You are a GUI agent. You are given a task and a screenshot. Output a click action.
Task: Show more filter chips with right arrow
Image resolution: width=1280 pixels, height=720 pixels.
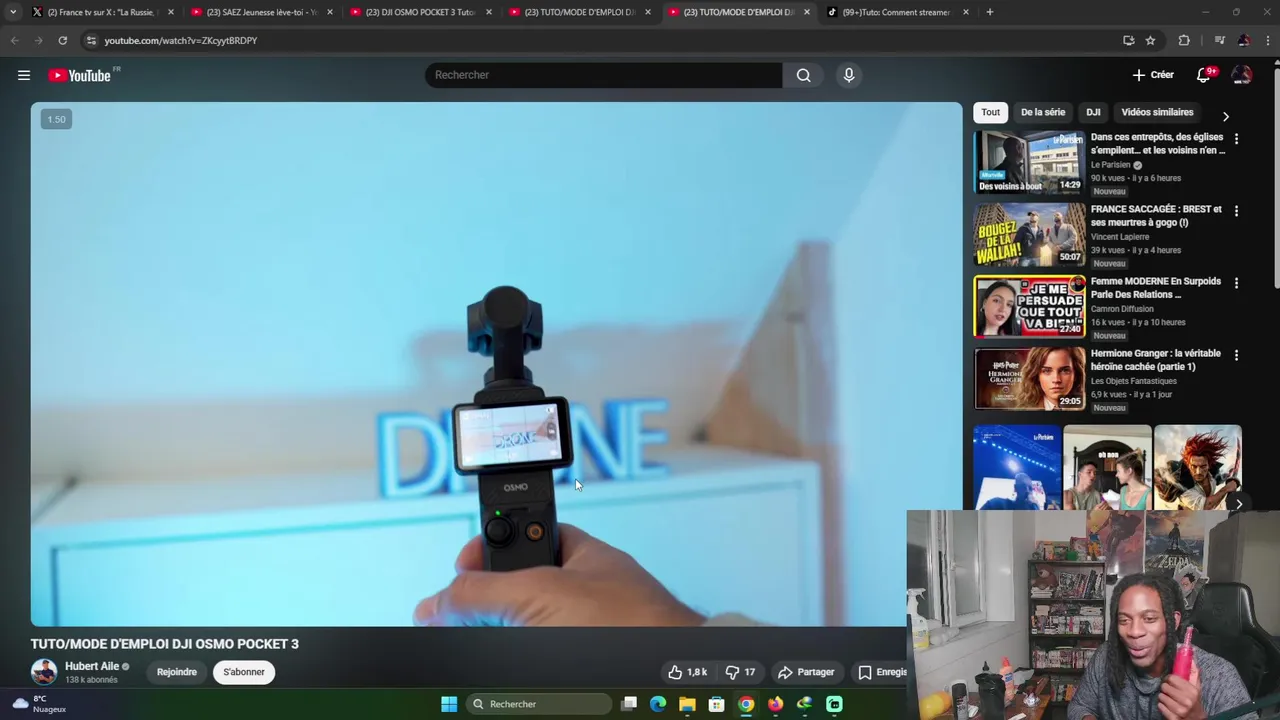point(1226,116)
